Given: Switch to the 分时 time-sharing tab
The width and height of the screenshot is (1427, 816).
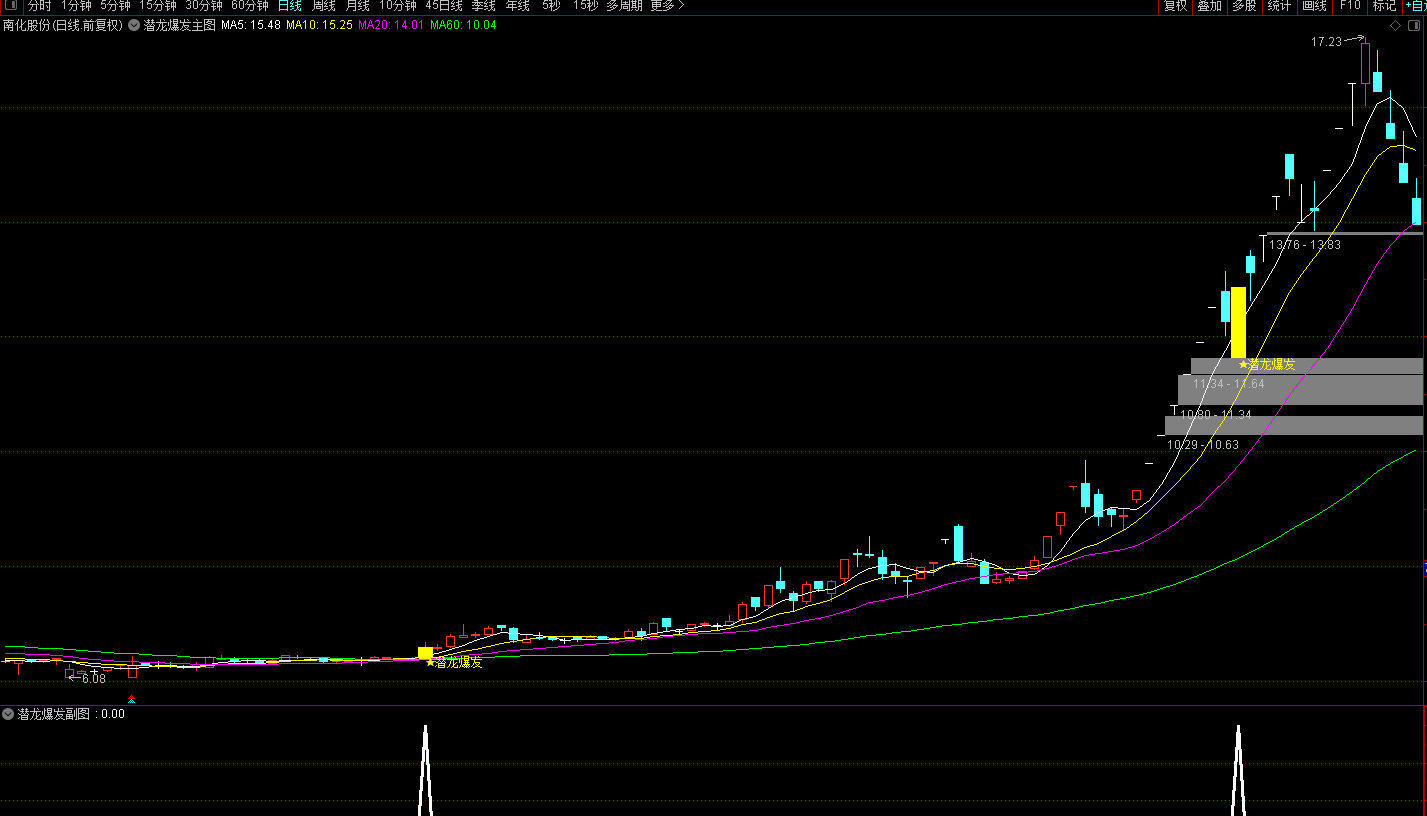Looking at the screenshot, I should tap(39, 6).
